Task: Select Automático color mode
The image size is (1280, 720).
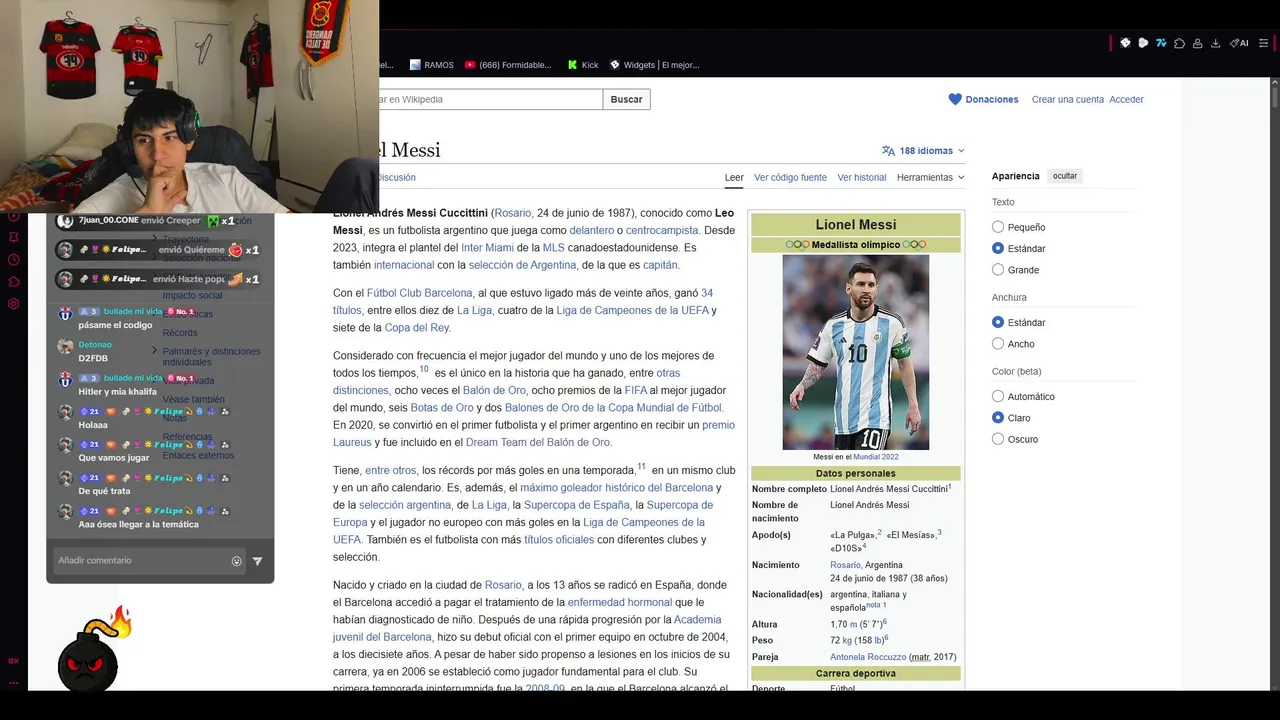Action: coord(998,396)
